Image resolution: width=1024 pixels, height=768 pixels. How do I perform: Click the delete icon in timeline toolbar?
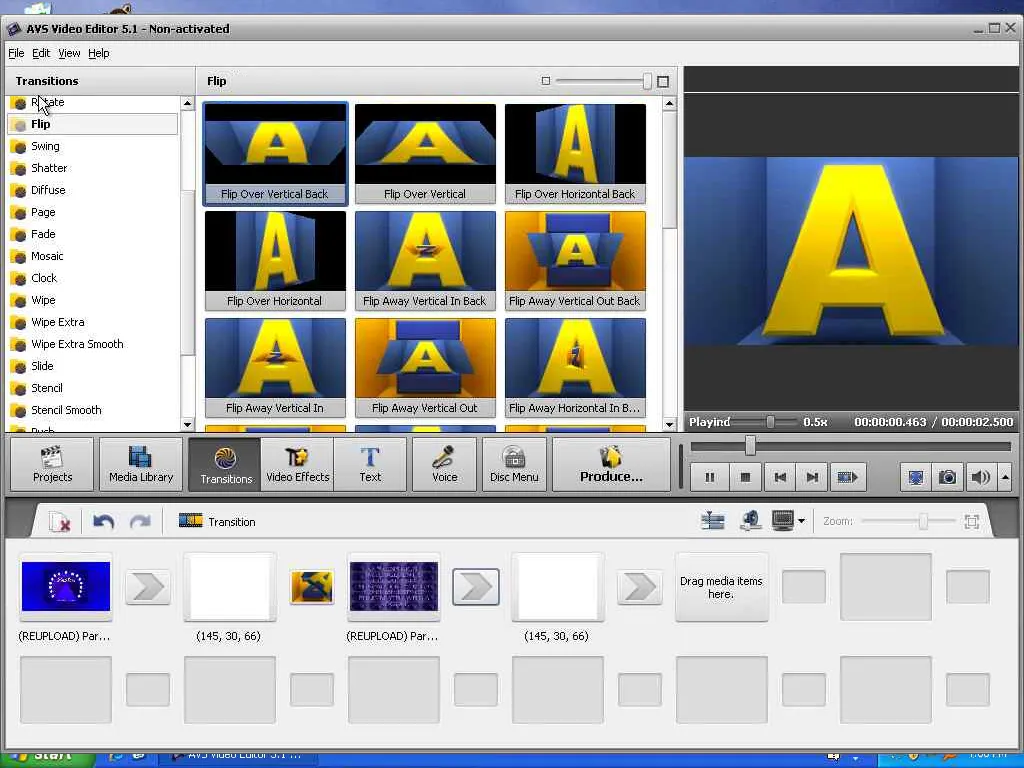[x=60, y=522]
